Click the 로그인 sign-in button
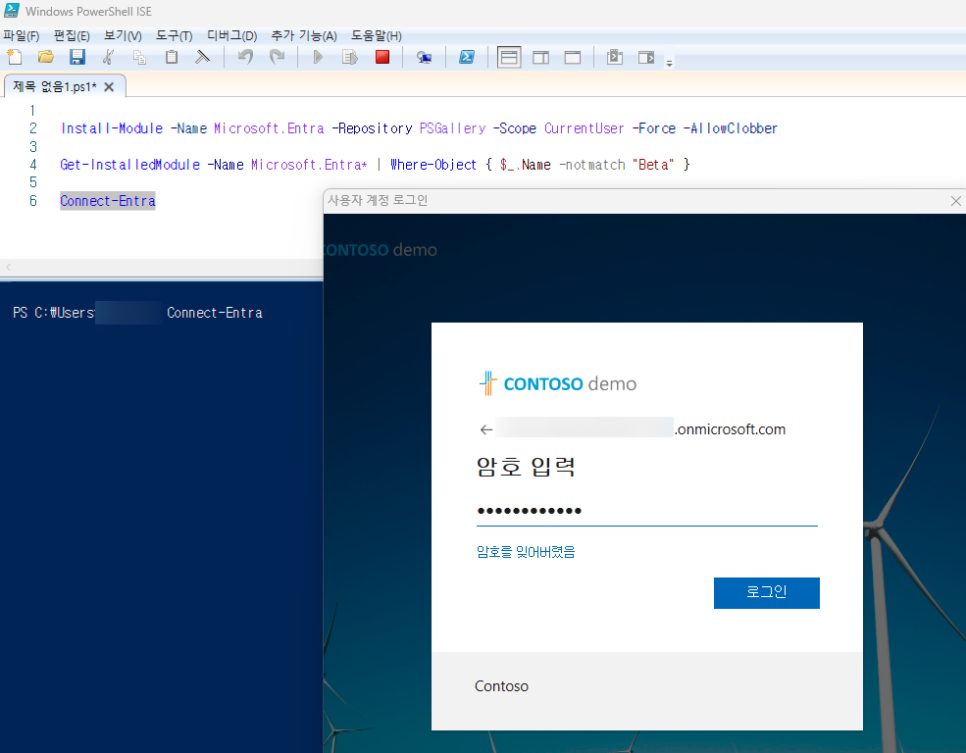 (766, 592)
